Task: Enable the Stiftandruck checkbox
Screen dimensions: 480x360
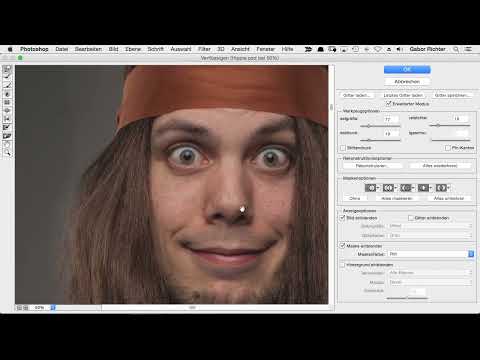Action: 343,148
